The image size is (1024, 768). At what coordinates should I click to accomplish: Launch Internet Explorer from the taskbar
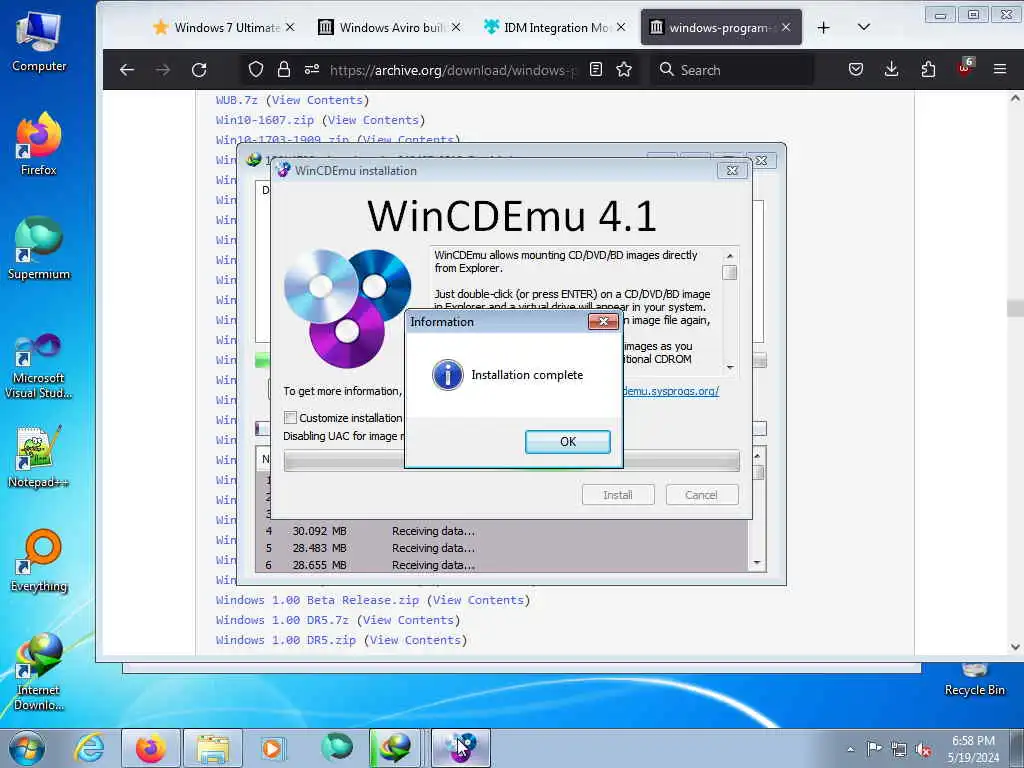tap(89, 748)
